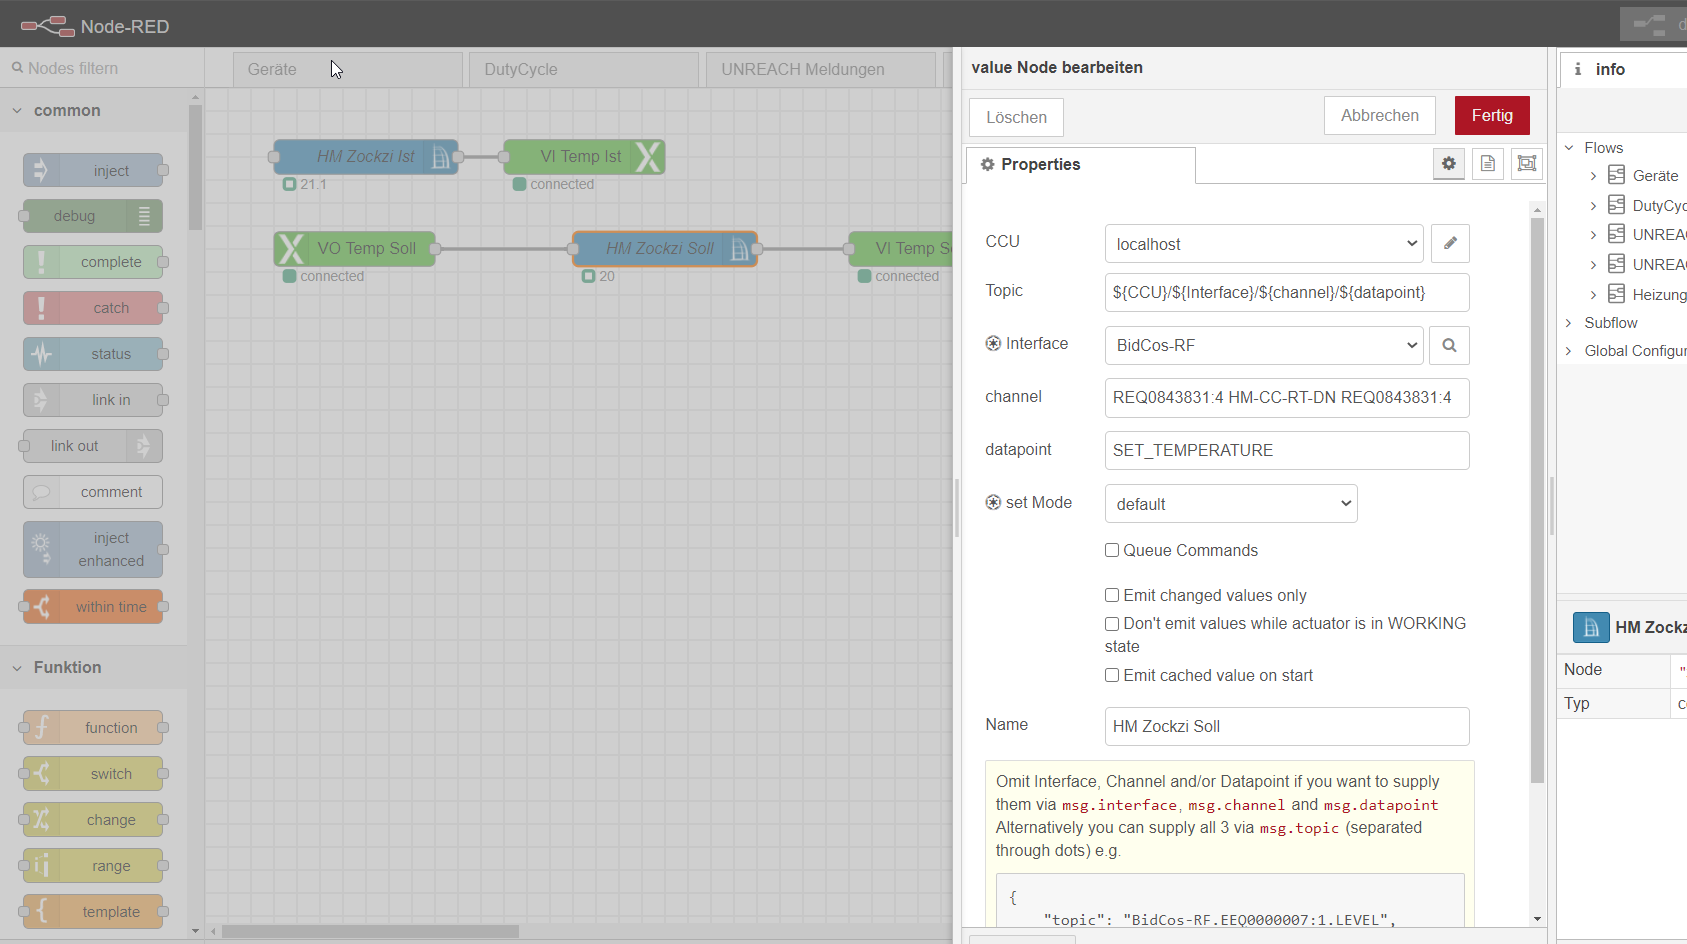Select the VO Temp Soll node
The image size is (1687, 944).
(355, 249)
